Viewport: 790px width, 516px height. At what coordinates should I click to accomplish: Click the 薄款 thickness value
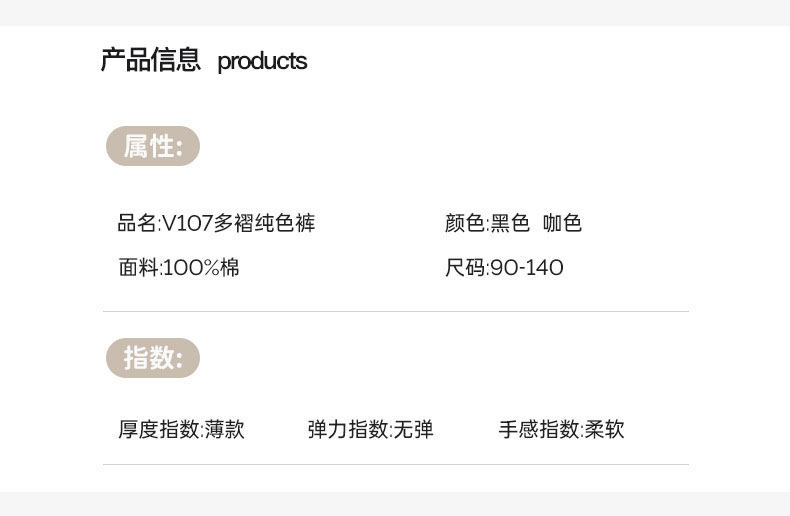(224, 430)
